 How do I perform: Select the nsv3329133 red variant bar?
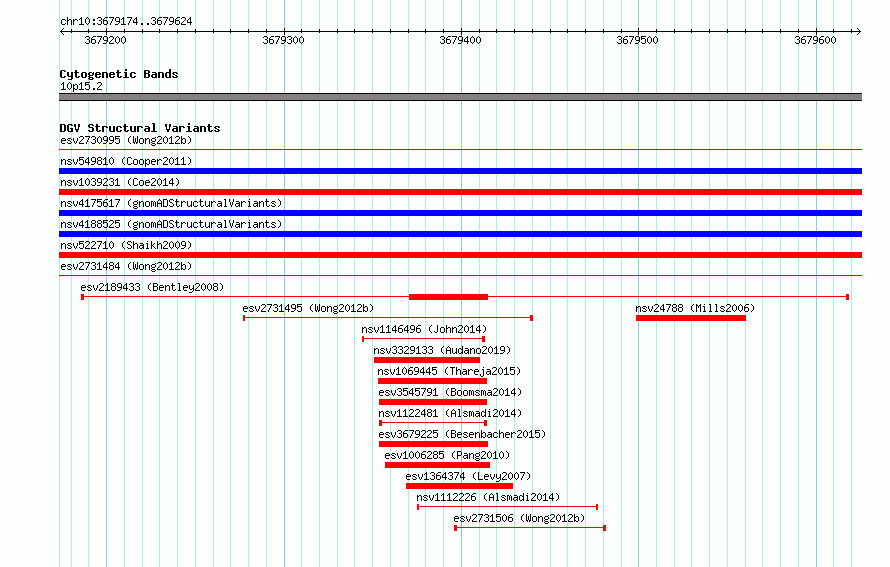point(427,360)
